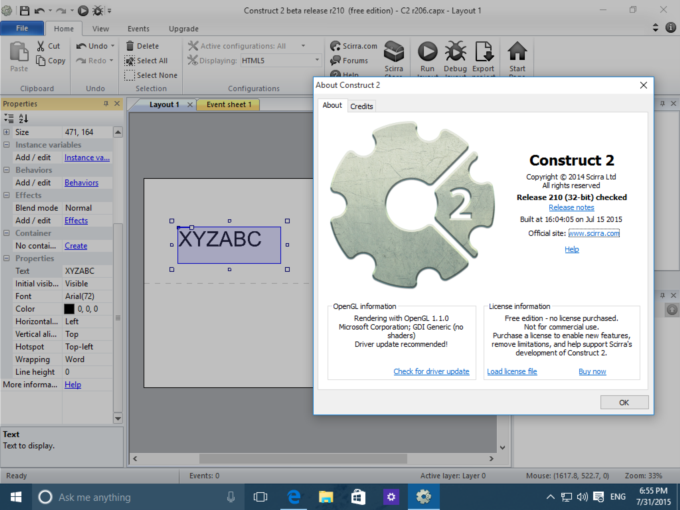The width and height of the screenshot is (680, 510).
Task: Close the Layout 1 tab
Action: pos(190,105)
